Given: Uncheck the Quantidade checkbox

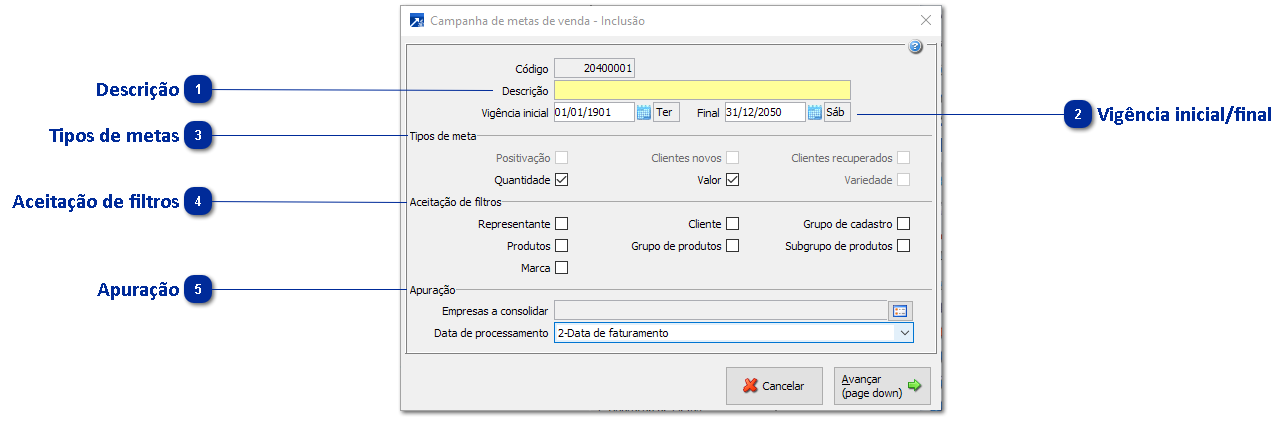Looking at the screenshot, I should pos(561,180).
